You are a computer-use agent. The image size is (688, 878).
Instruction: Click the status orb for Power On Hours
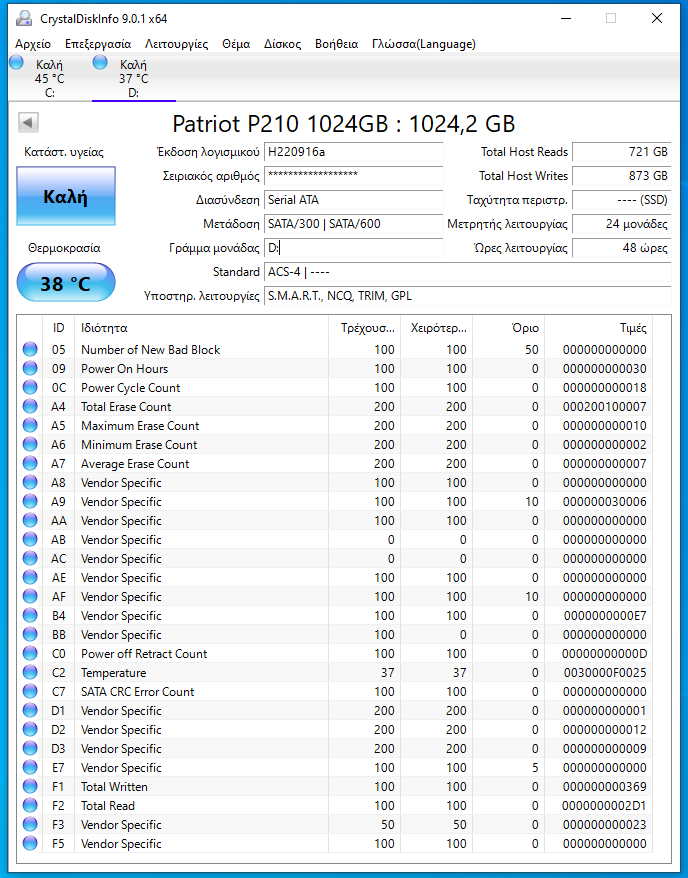pyautogui.click(x=30, y=369)
